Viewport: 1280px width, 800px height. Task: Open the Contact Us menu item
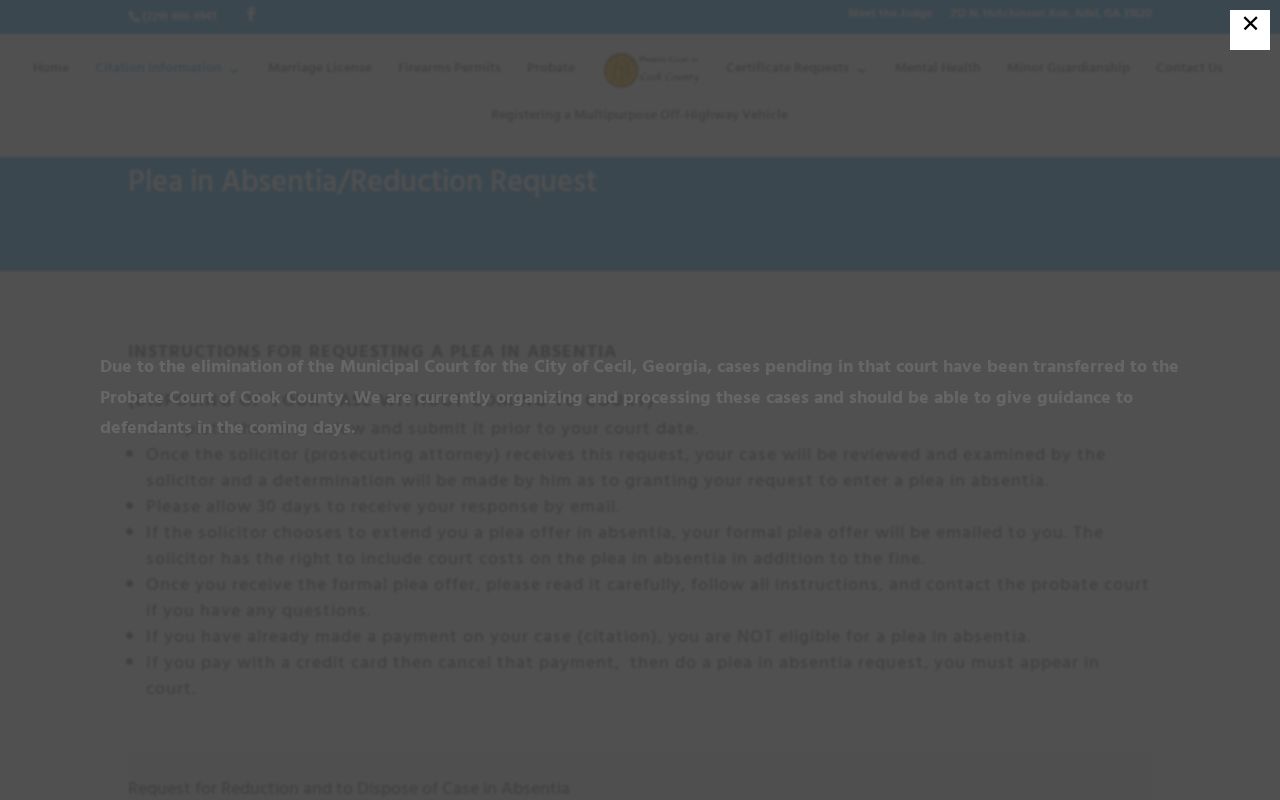pos(1189,68)
